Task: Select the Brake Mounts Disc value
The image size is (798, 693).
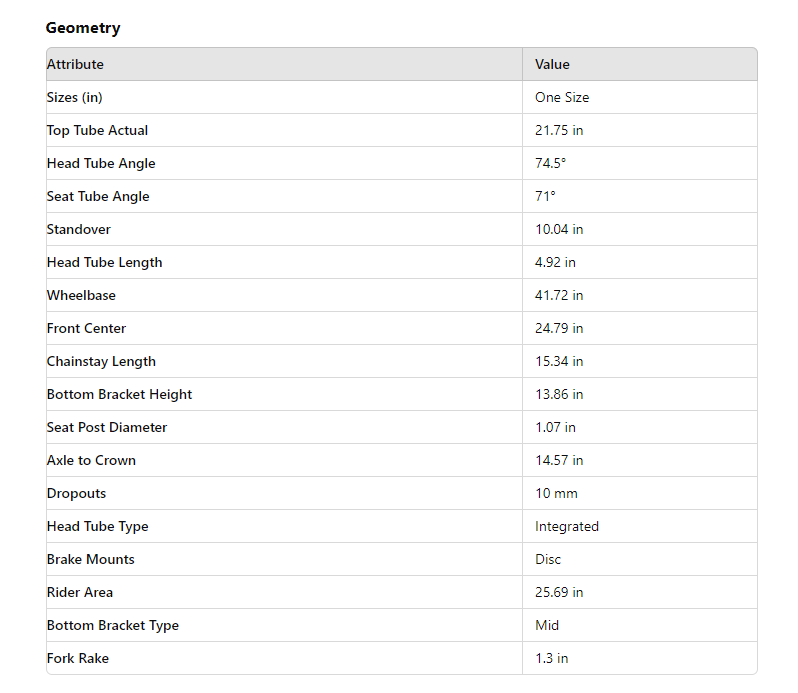Action: pyautogui.click(x=548, y=559)
